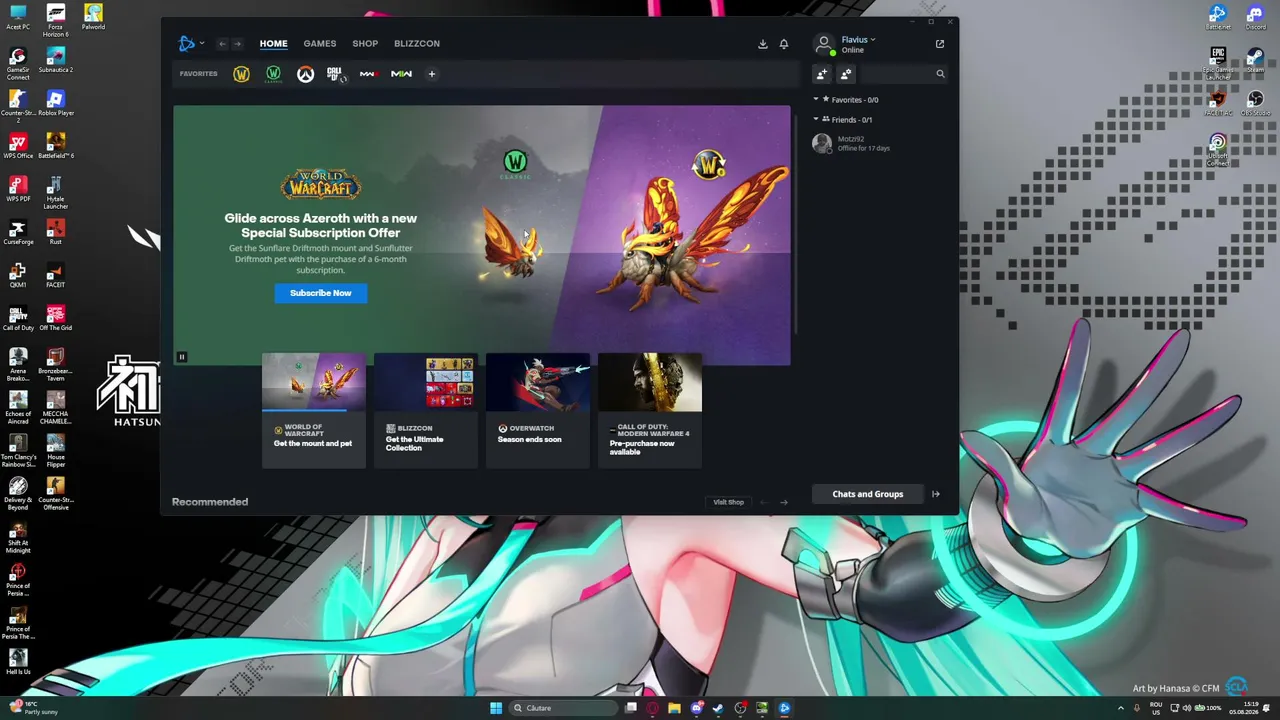Open the downloads icon
The height and width of the screenshot is (720, 1280).
tap(762, 44)
